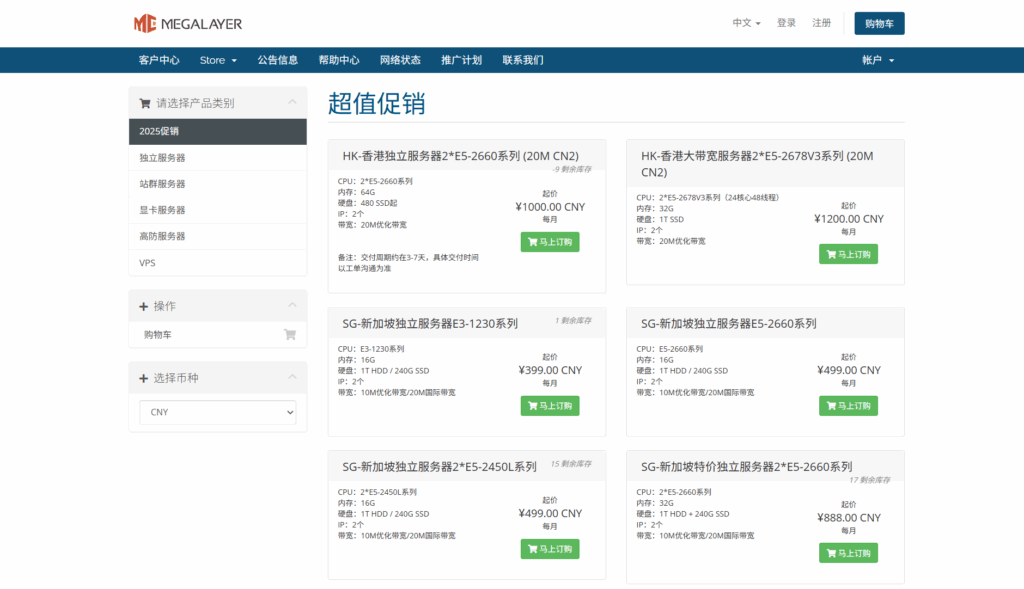Order SG E5-2660 ¥499 server with 马上订购
1024x589 pixels.
click(x=848, y=406)
